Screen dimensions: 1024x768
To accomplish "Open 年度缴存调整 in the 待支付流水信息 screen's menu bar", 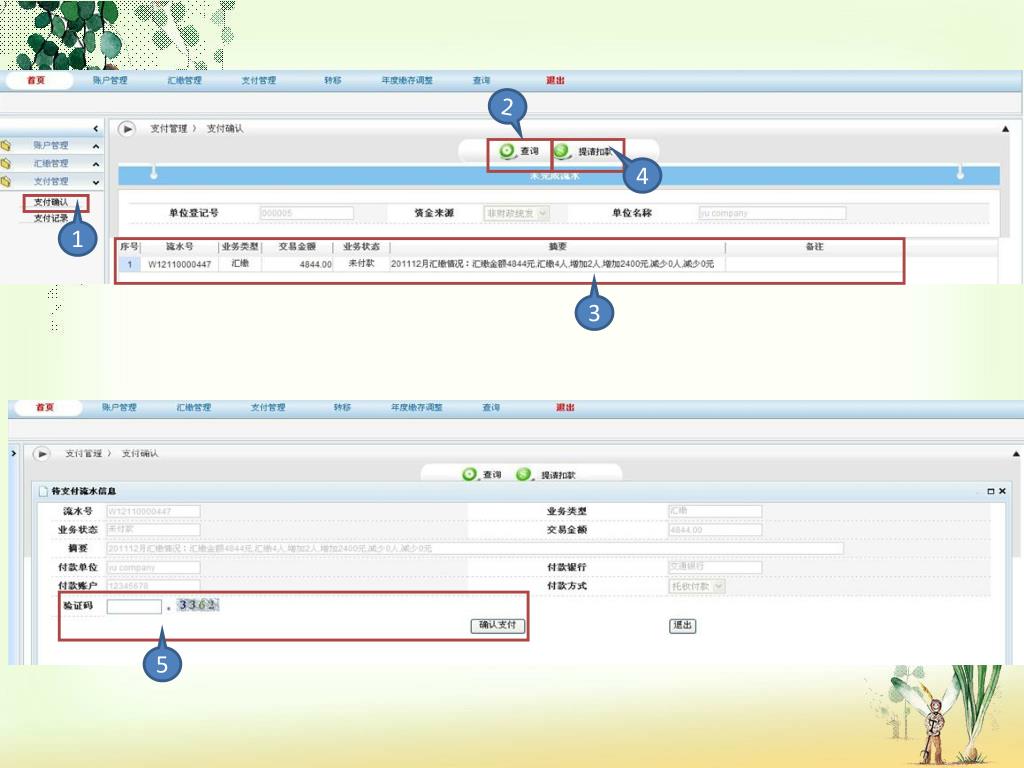I will pyautogui.click(x=417, y=408).
